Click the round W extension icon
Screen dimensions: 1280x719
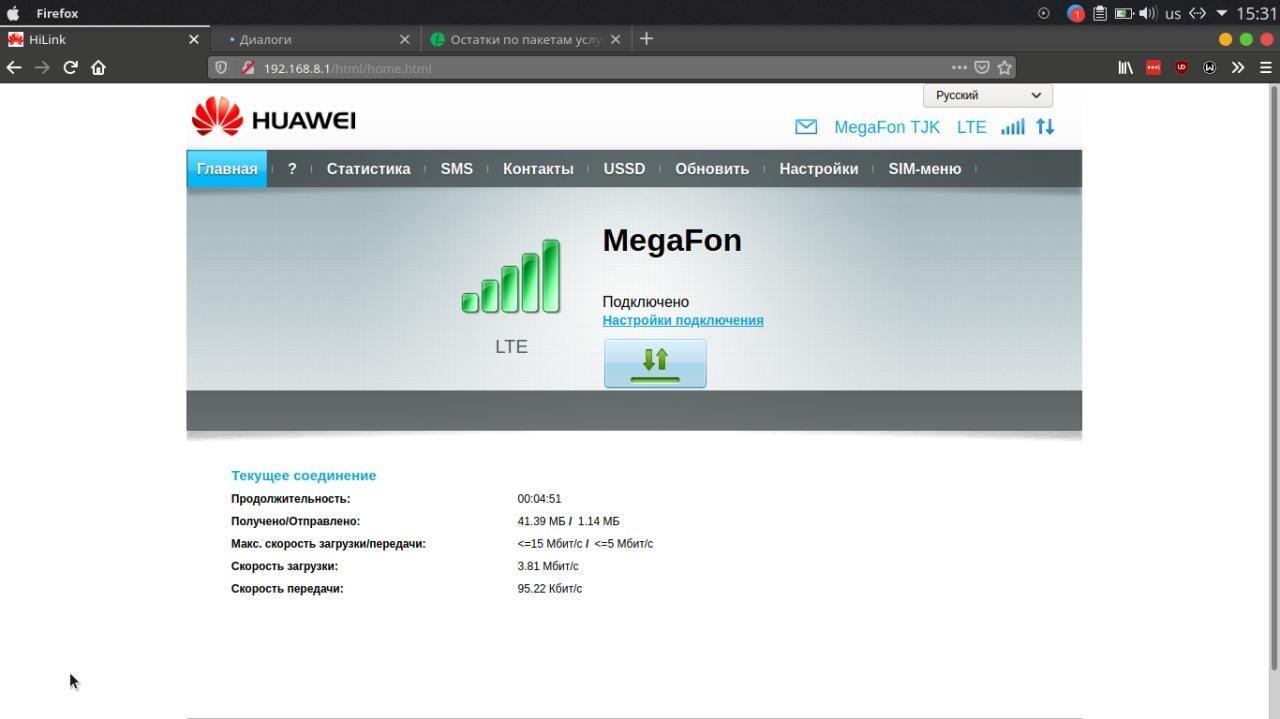click(x=1209, y=67)
